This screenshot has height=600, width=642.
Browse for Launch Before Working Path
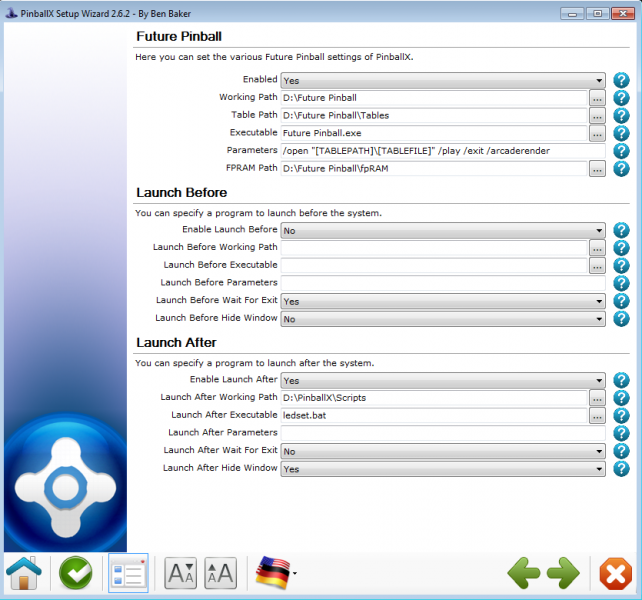[597, 248]
